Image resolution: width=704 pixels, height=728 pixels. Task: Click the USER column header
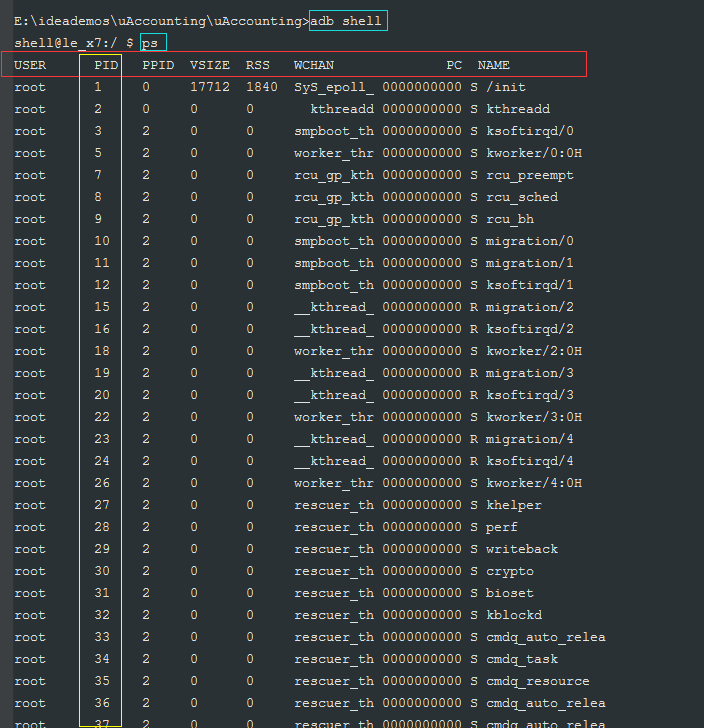(30, 65)
